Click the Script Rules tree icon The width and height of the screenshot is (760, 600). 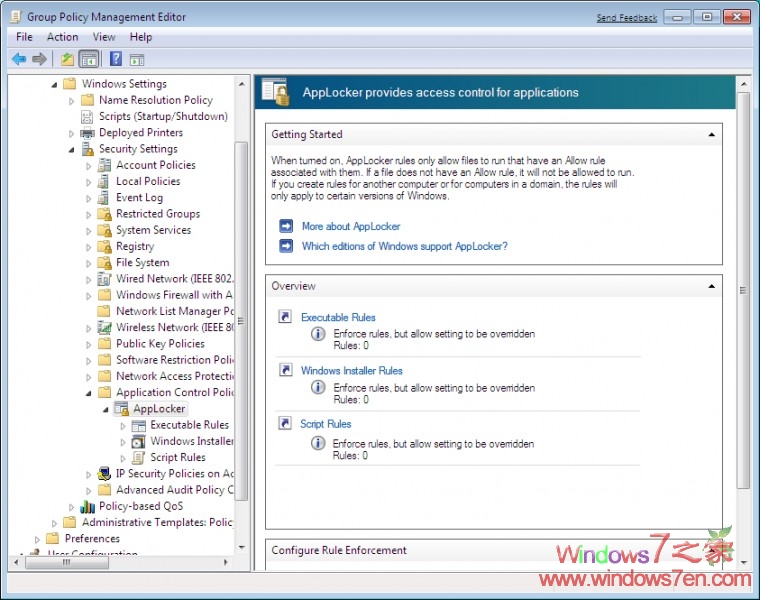pos(139,458)
